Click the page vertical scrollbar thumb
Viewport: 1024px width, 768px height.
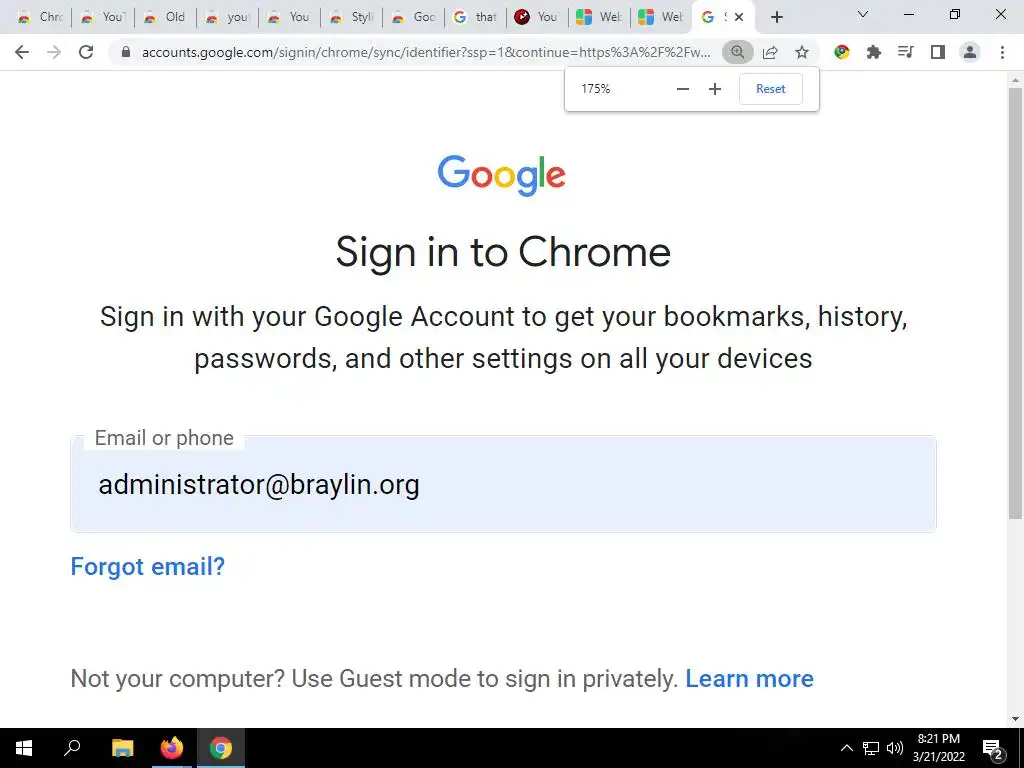pos(1015,304)
